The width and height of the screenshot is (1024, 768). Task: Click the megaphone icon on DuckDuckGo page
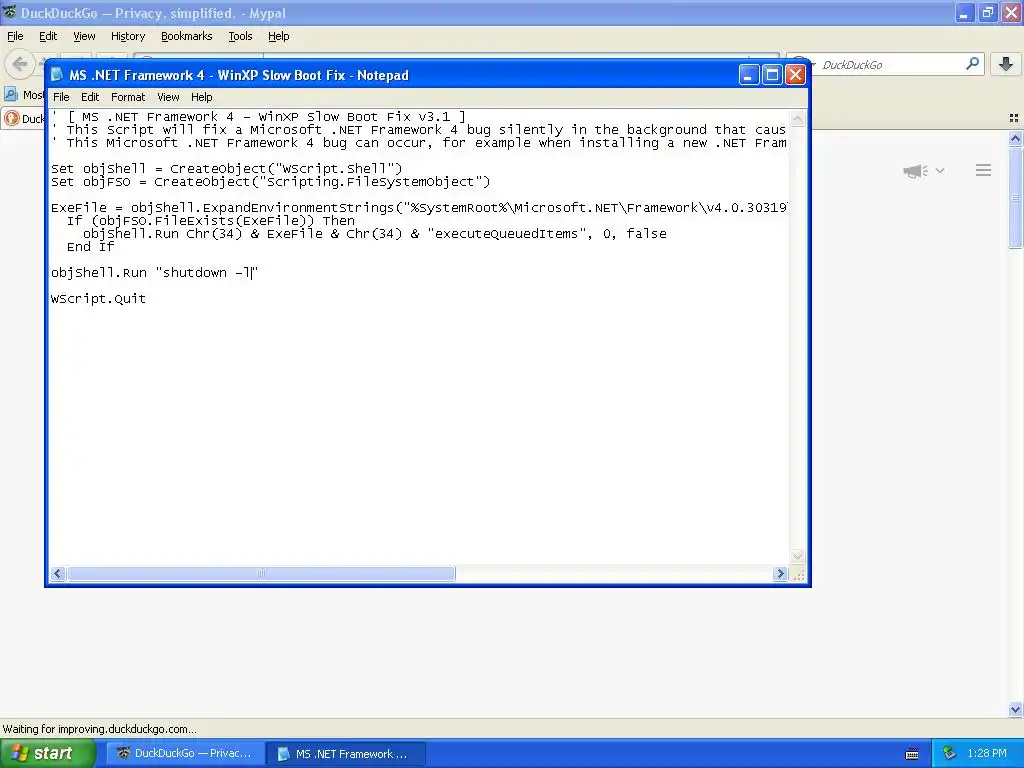click(915, 171)
